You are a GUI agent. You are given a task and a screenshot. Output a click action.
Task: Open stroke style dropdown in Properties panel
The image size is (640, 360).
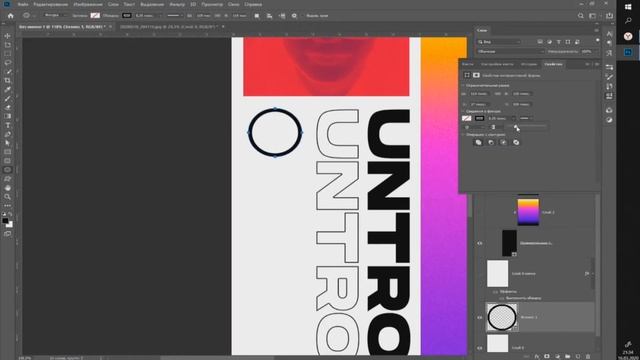(x=525, y=118)
